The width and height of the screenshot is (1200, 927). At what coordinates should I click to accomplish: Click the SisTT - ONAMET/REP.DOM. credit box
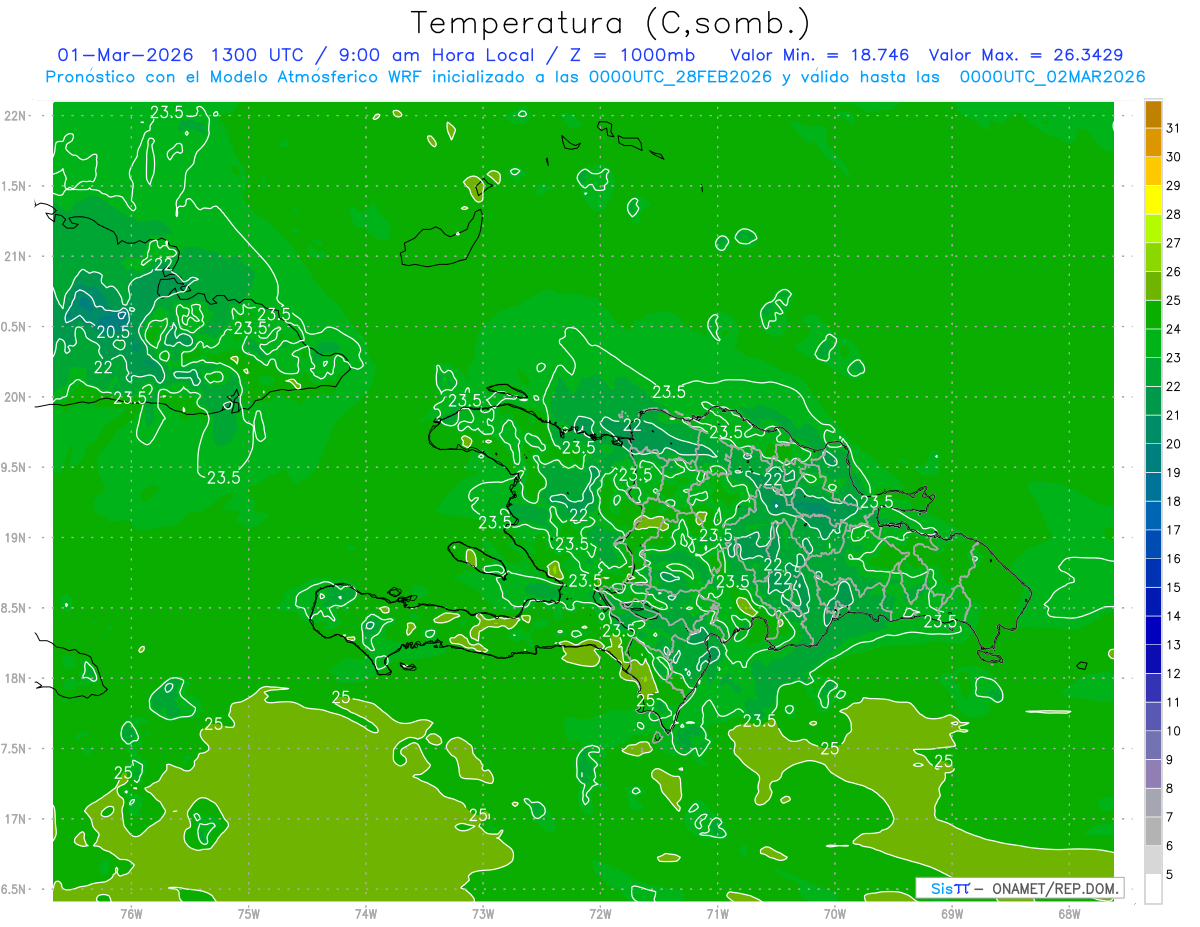[x=1019, y=888]
